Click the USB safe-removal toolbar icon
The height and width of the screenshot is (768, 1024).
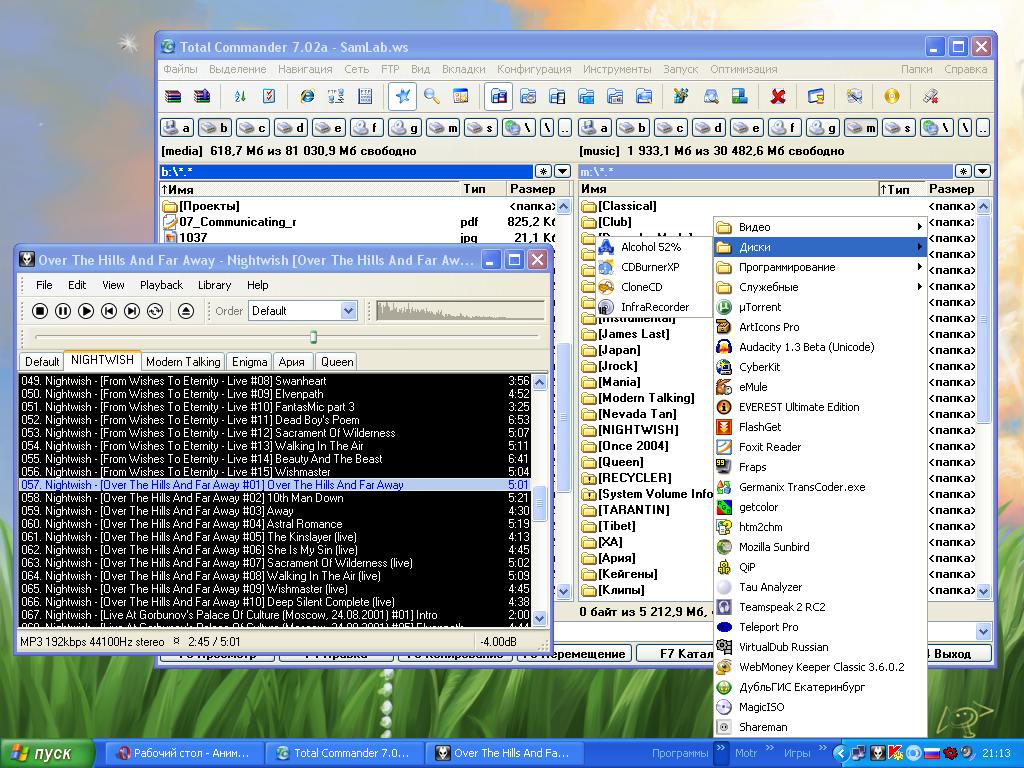pos(931,97)
